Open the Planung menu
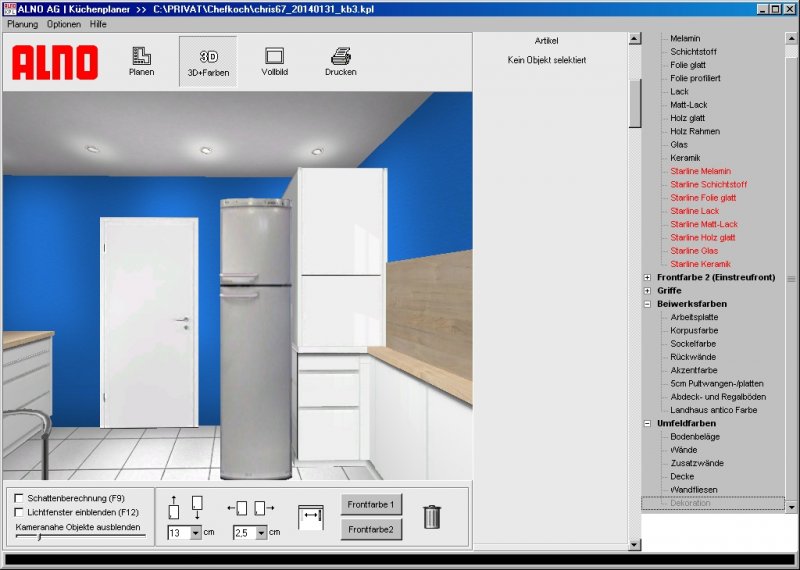 click(22, 23)
